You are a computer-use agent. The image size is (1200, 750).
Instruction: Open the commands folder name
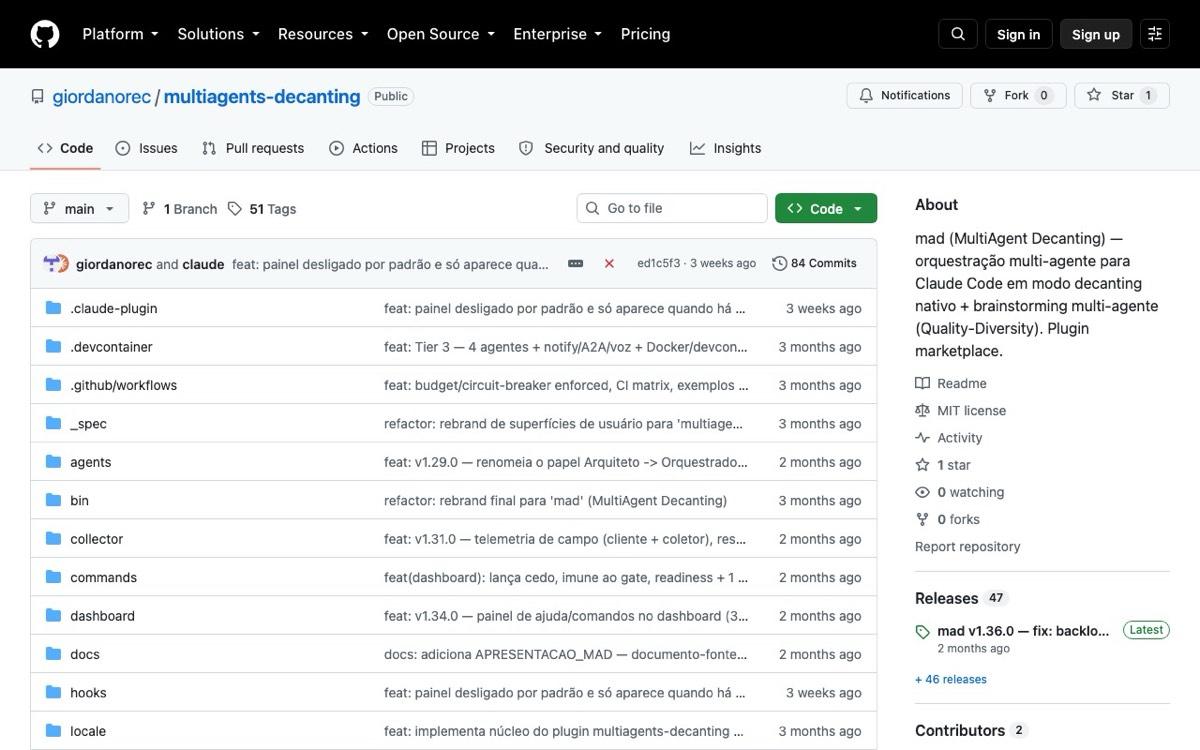103,577
